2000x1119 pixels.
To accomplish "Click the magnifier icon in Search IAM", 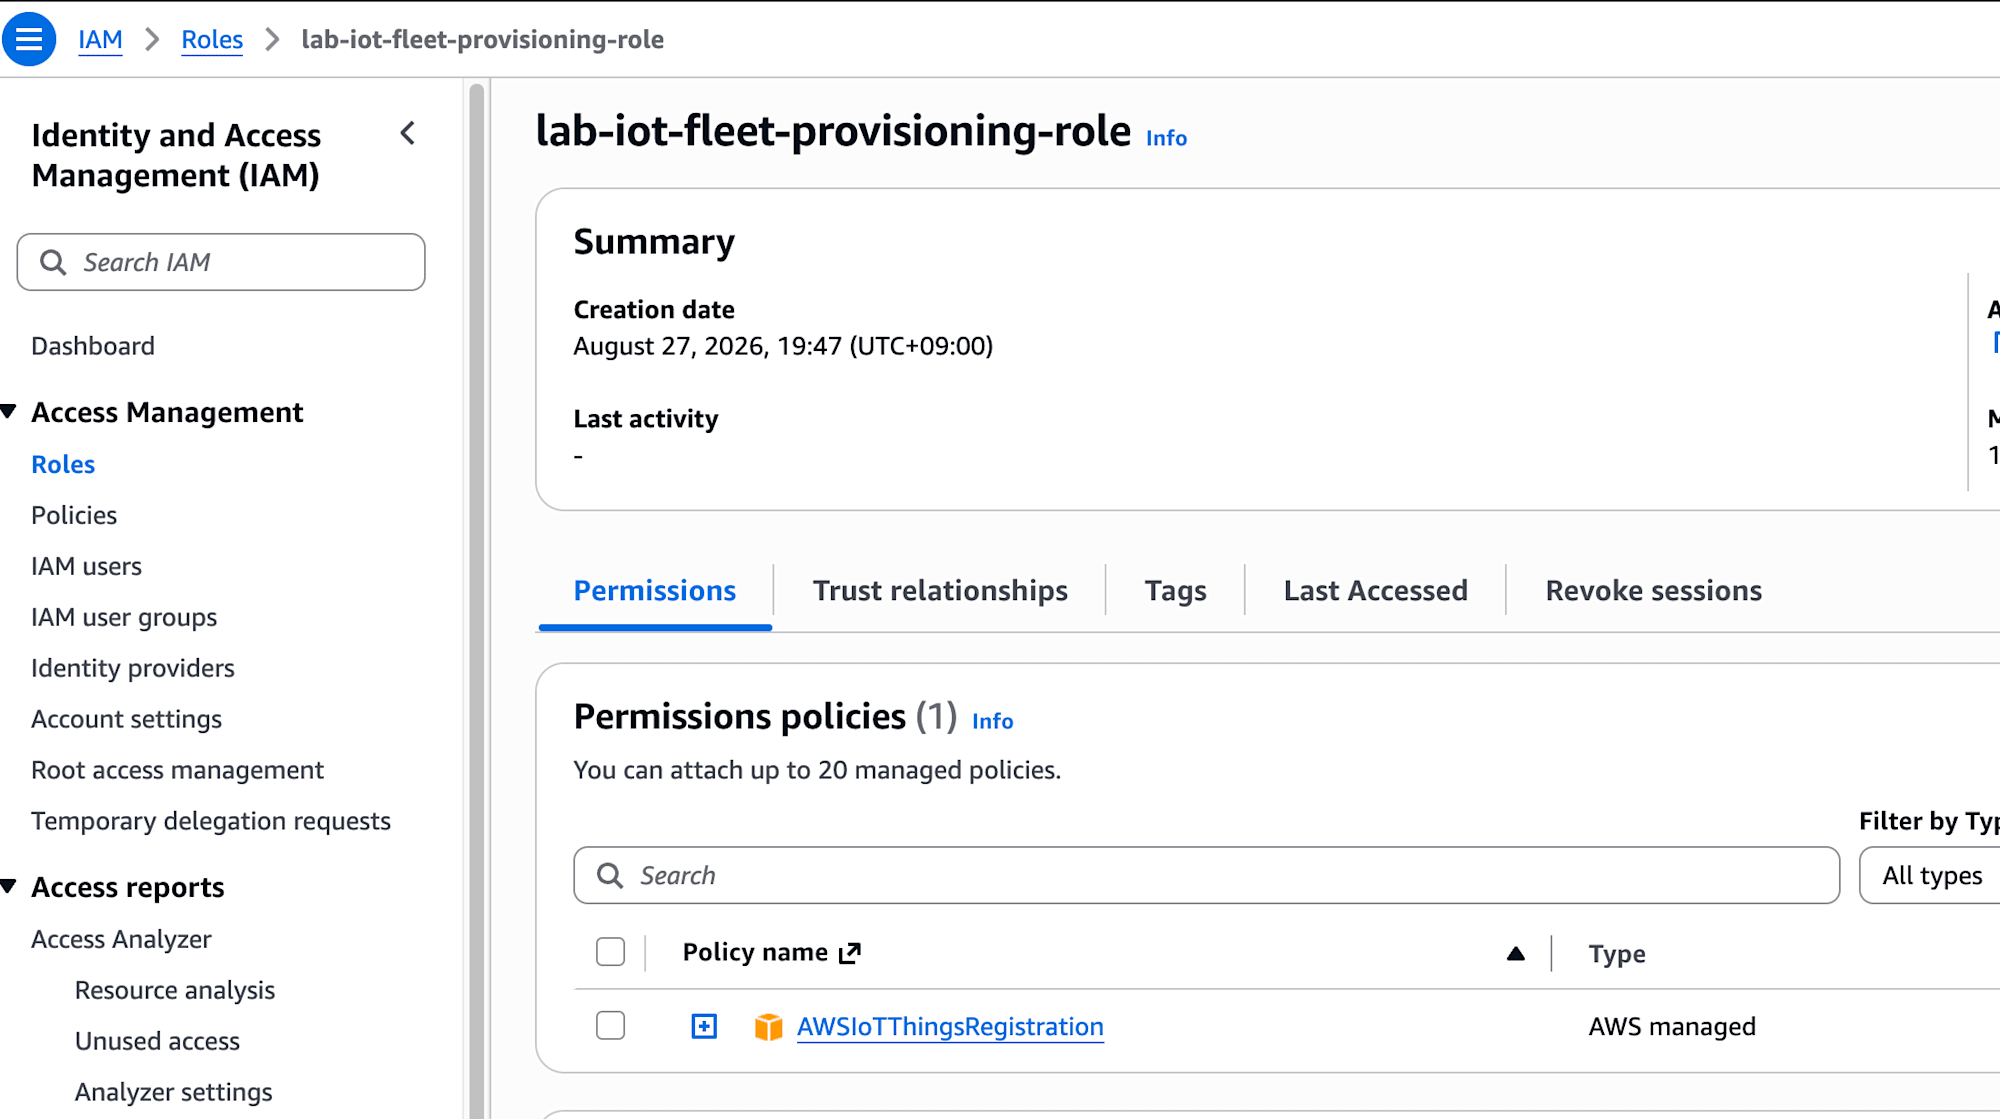I will [x=53, y=262].
